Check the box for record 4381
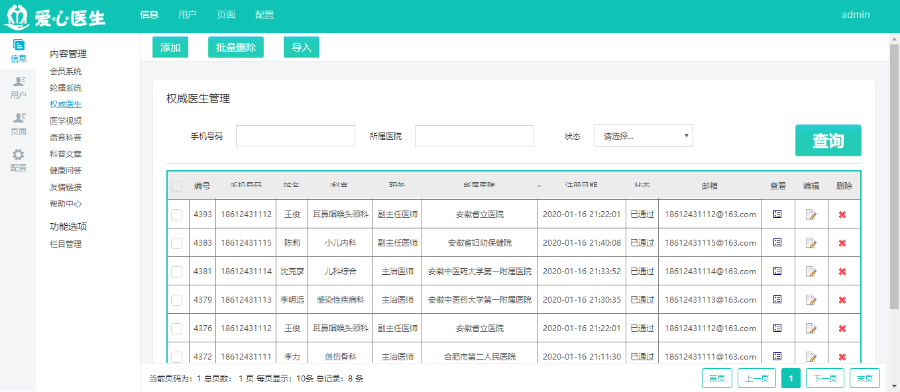 [177, 271]
